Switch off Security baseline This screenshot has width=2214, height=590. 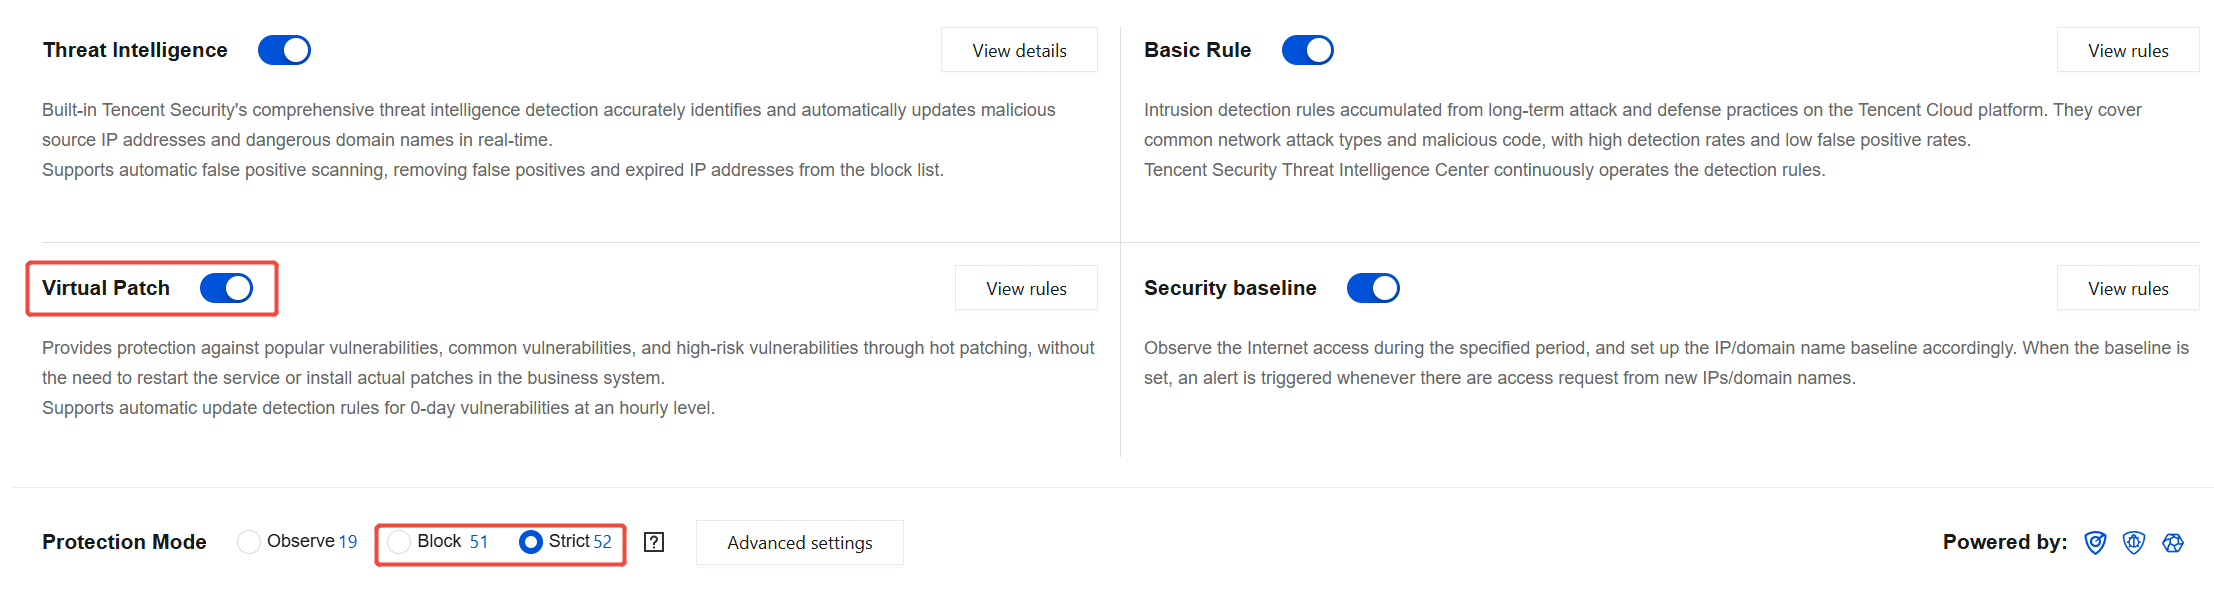coord(1373,288)
